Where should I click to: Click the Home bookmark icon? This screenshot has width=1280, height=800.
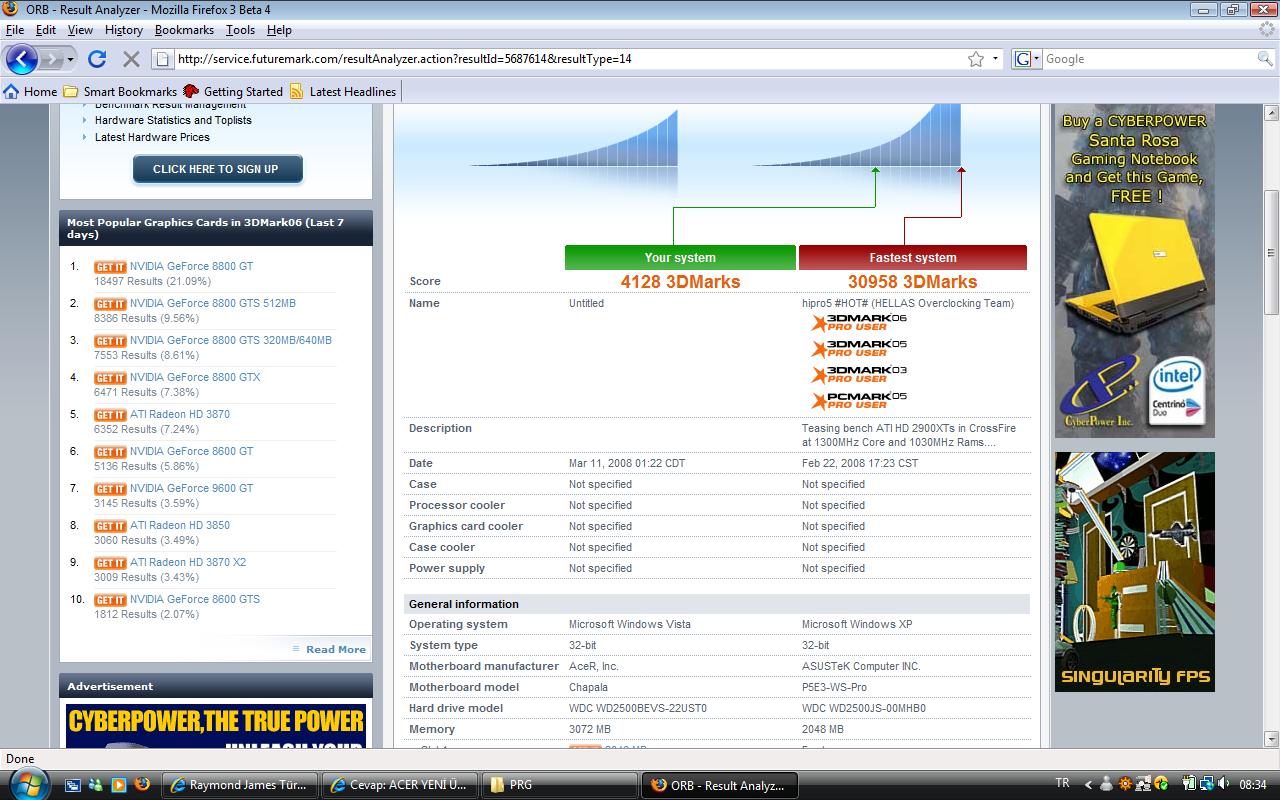click(12, 91)
